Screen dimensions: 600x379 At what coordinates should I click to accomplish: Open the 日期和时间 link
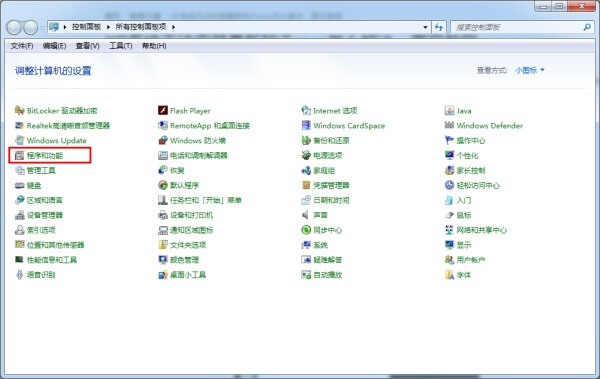[x=331, y=200]
